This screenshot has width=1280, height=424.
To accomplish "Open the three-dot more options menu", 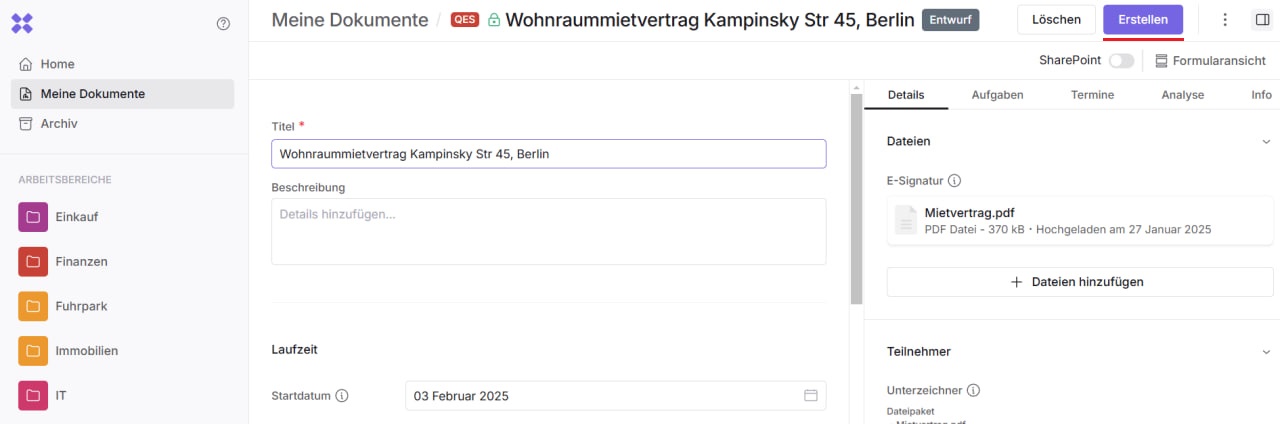I will pos(1226,20).
